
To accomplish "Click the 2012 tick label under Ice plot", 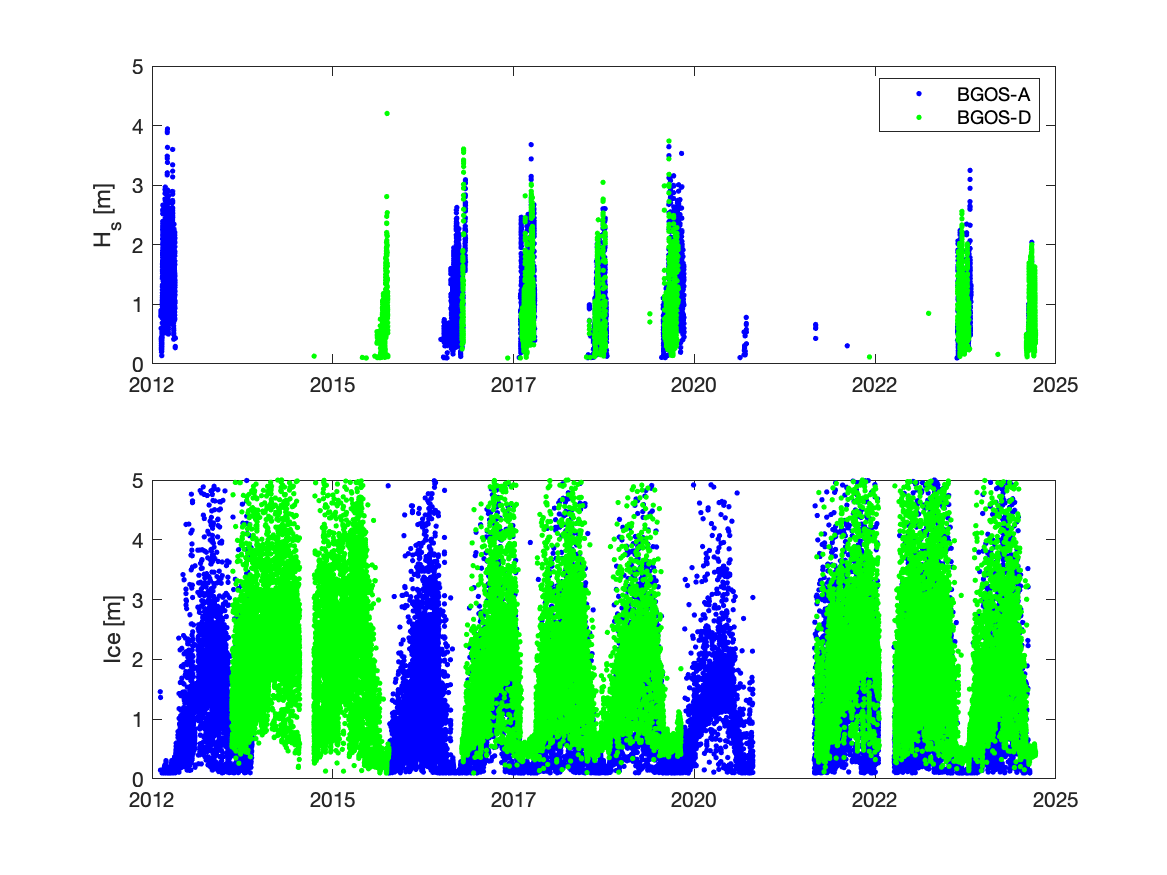I will pyautogui.click(x=152, y=800).
